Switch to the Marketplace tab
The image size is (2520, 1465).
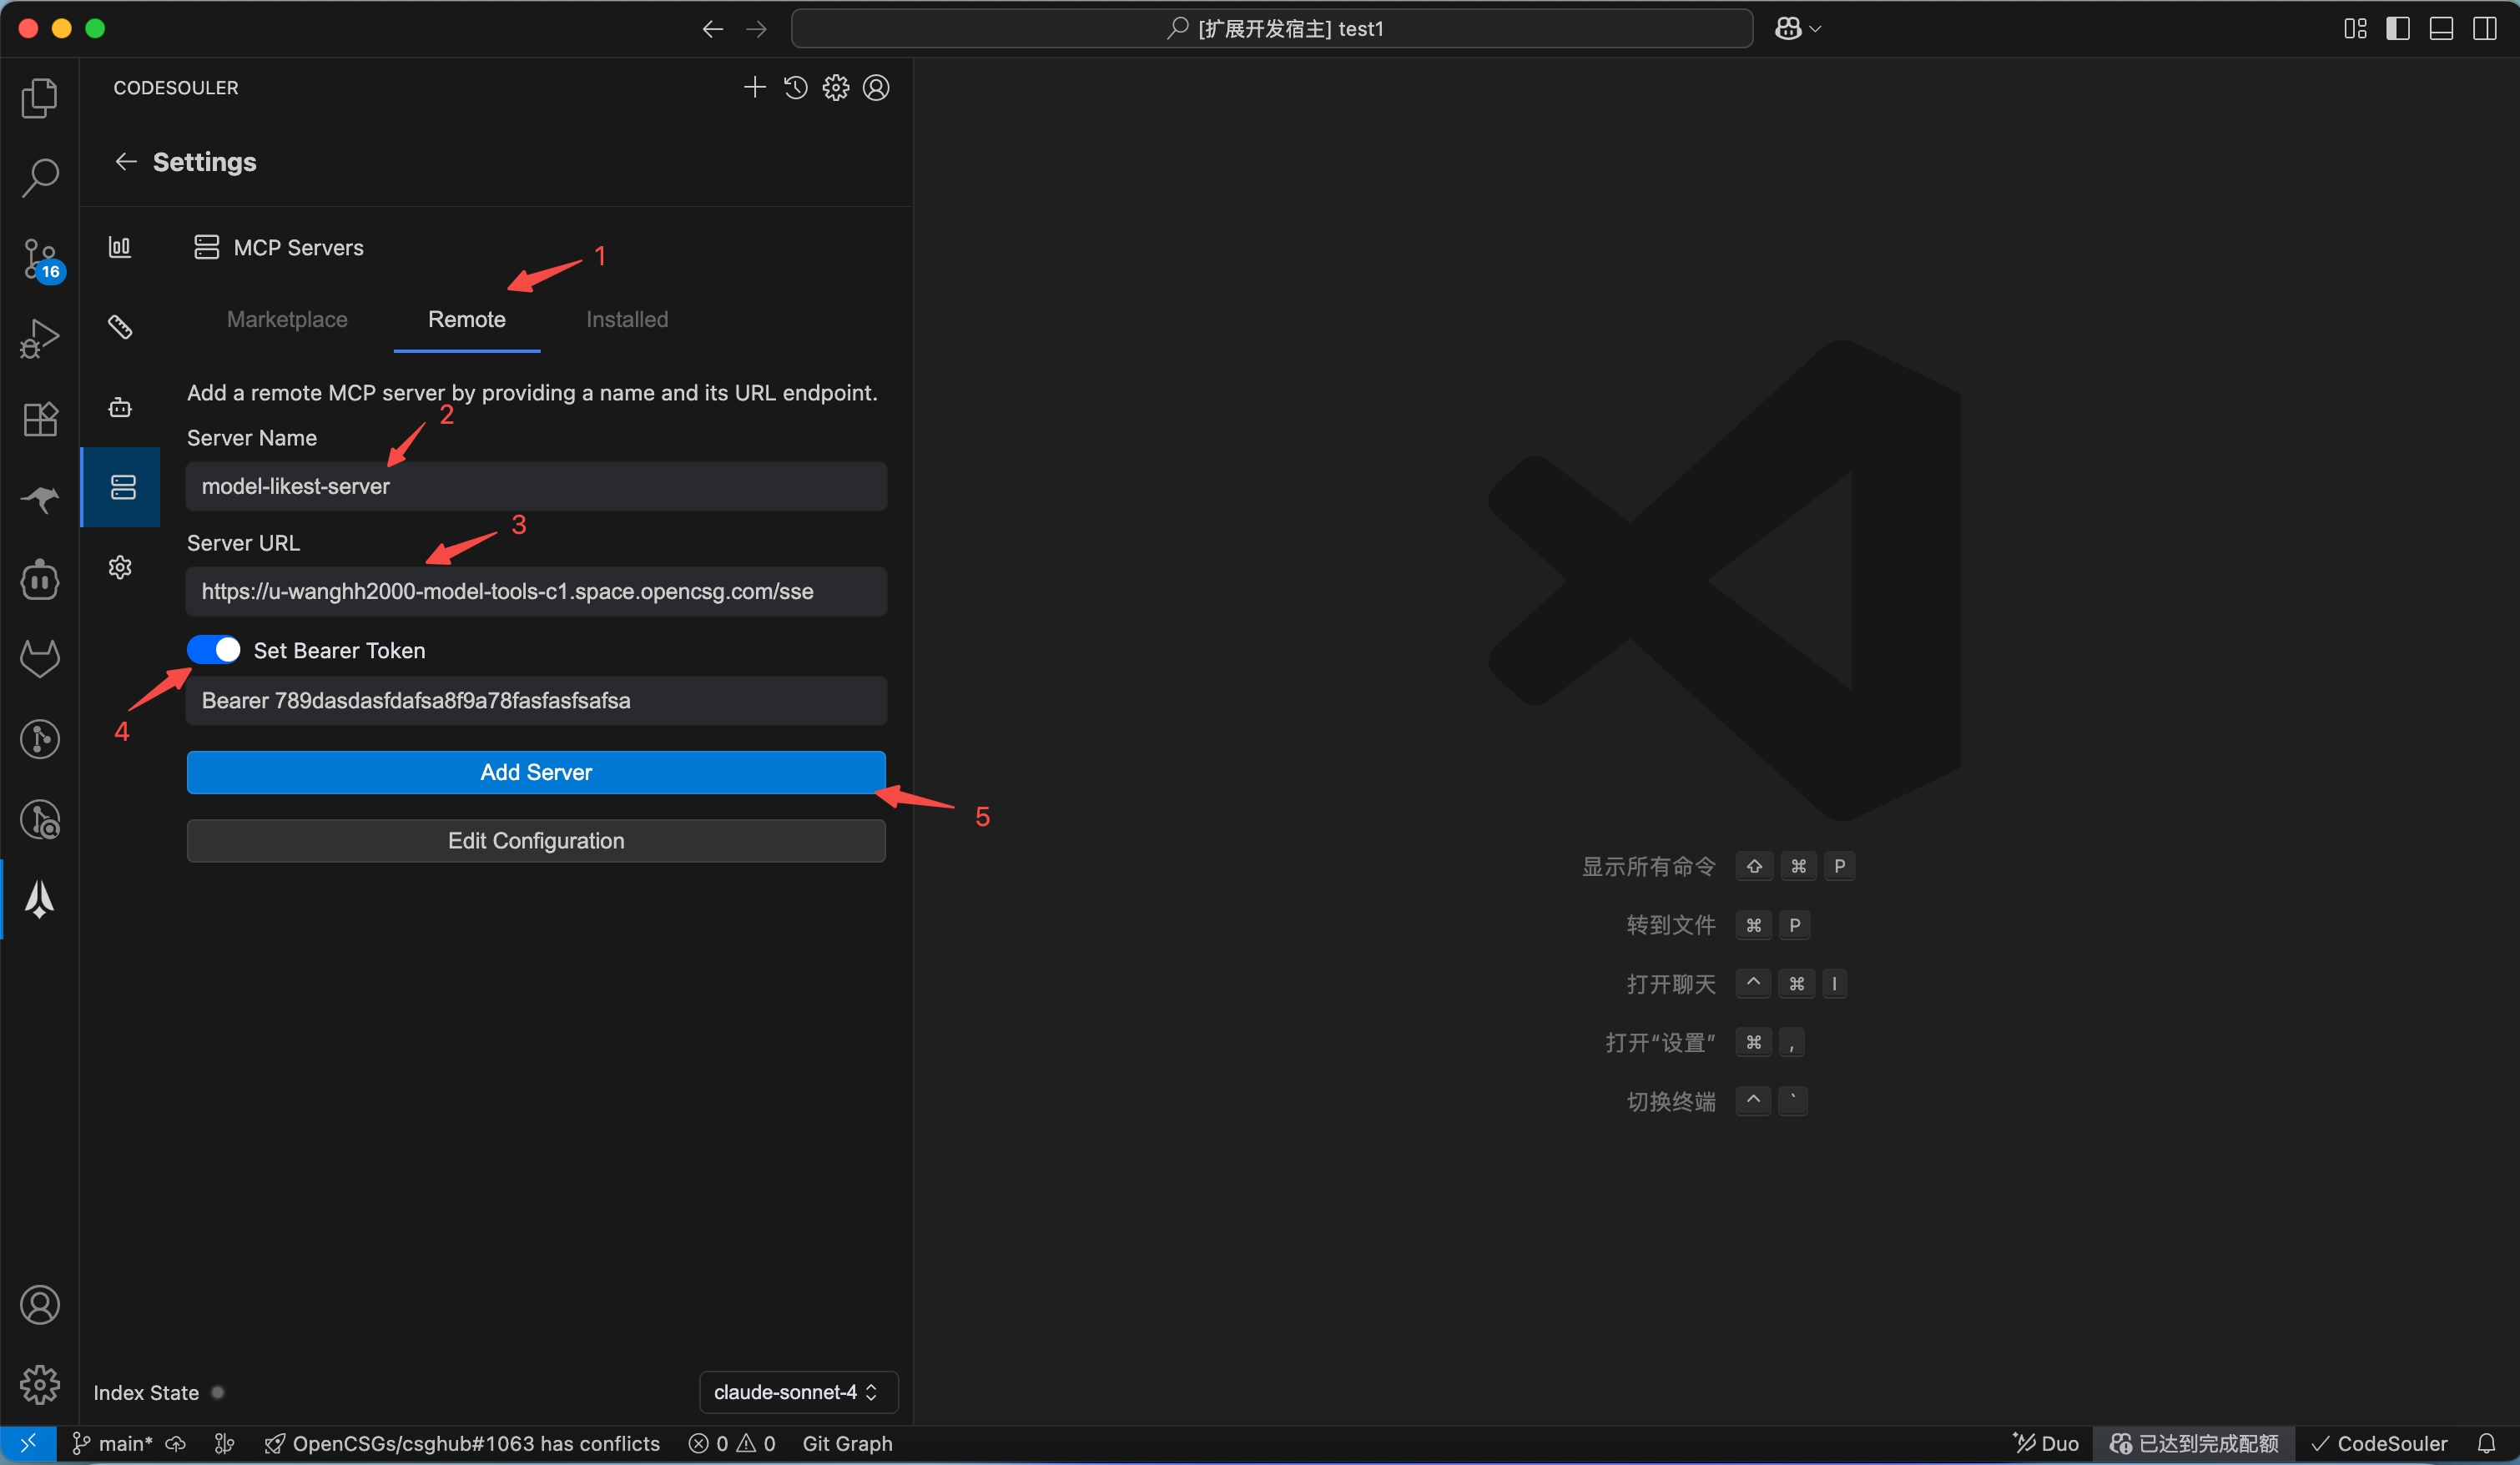287,319
